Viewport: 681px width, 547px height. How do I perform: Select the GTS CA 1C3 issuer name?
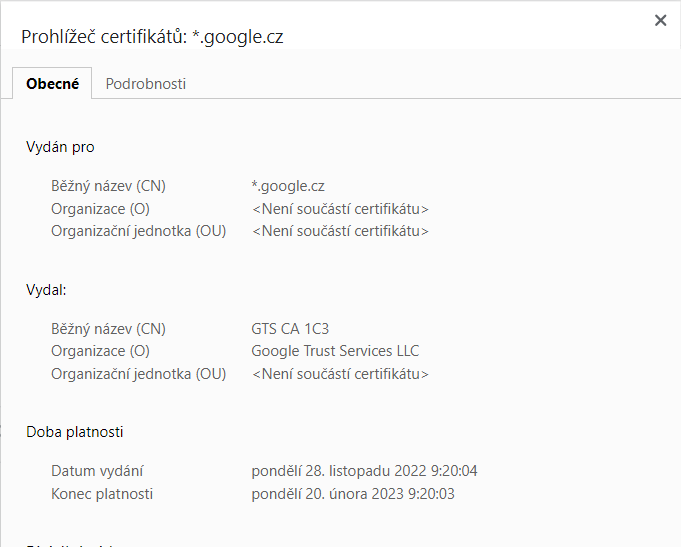pos(290,329)
